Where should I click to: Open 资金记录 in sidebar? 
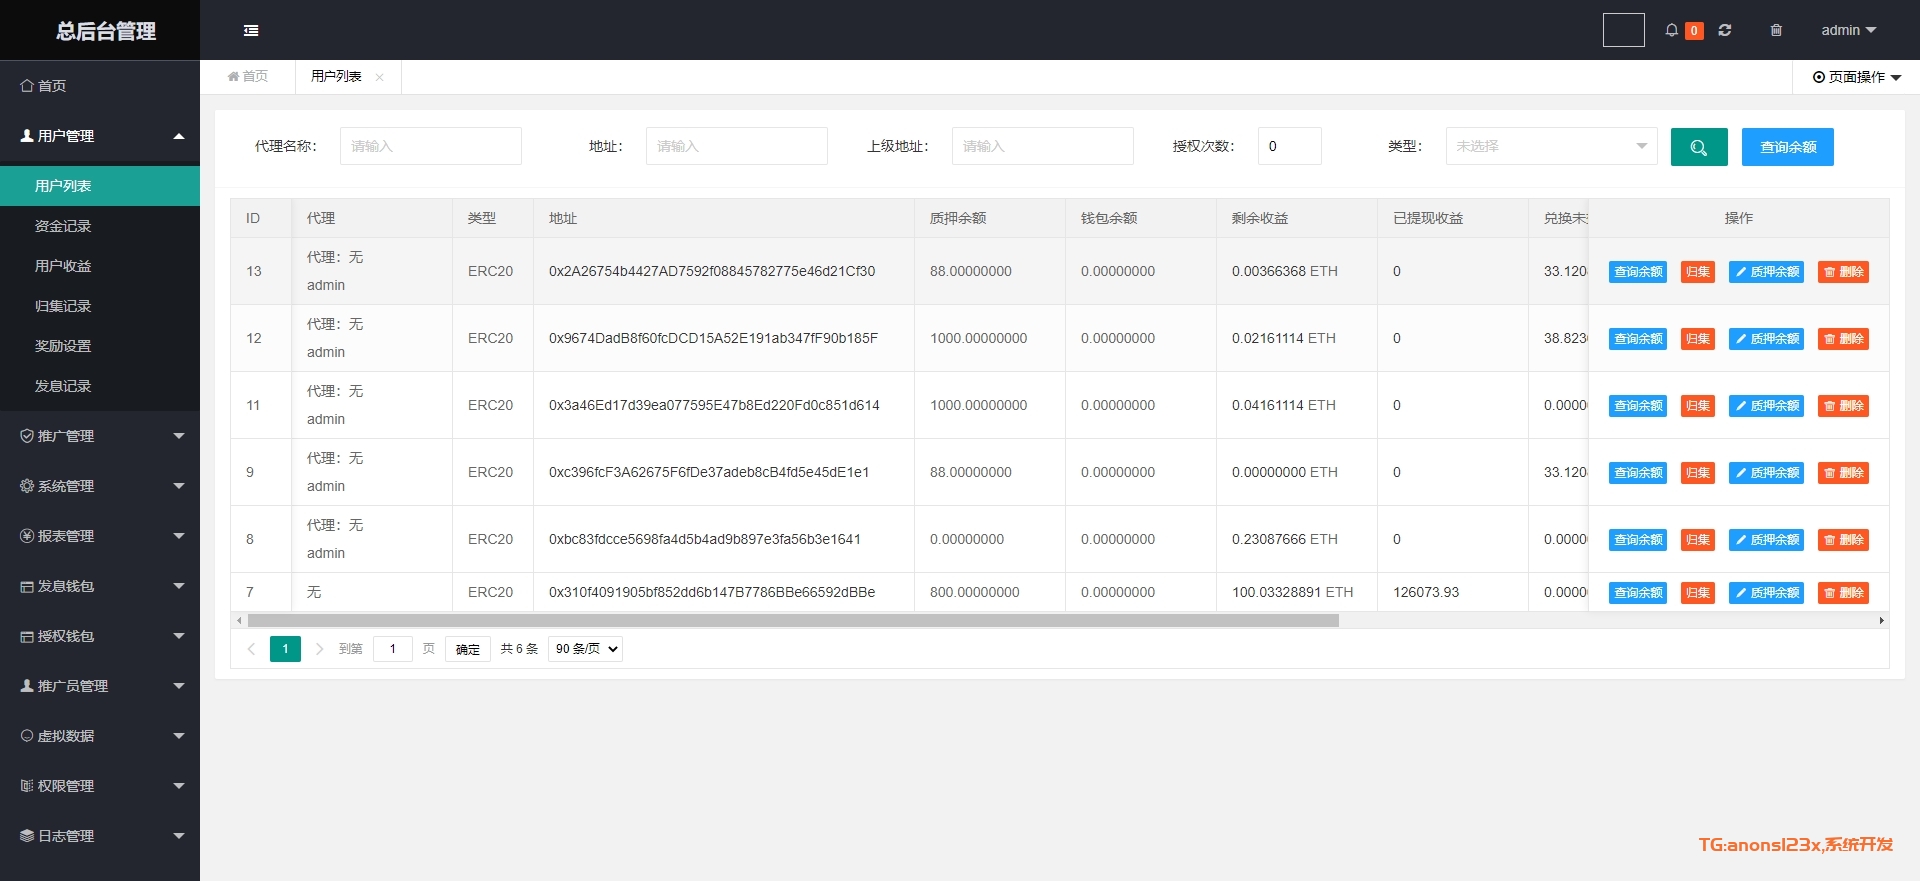click(100, 226)
